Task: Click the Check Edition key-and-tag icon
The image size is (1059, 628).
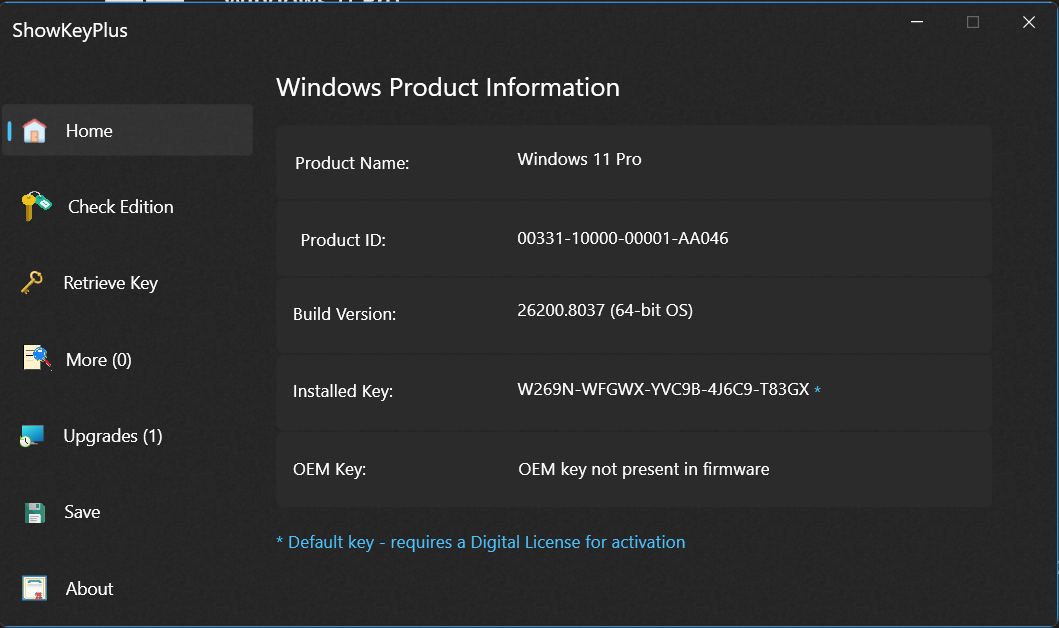Action: tap(36, 206)
